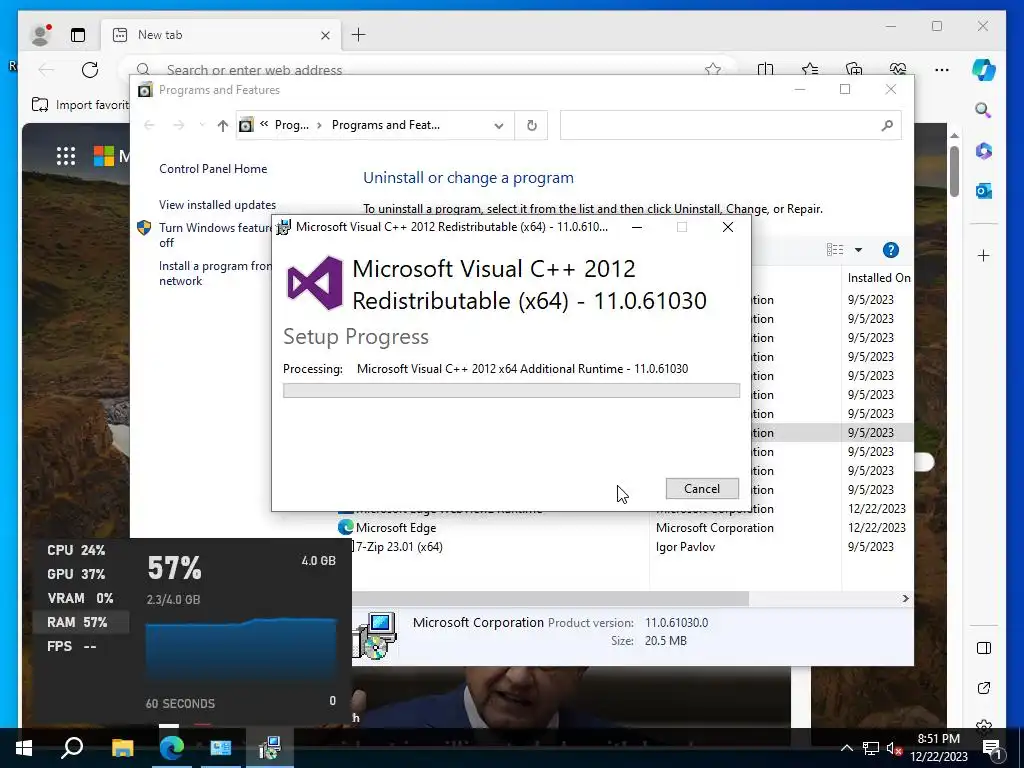Open Copilot in Edge sidebar
This screenshot has width=1024, height=768.
pyautogui.click(x=984, y=69)
